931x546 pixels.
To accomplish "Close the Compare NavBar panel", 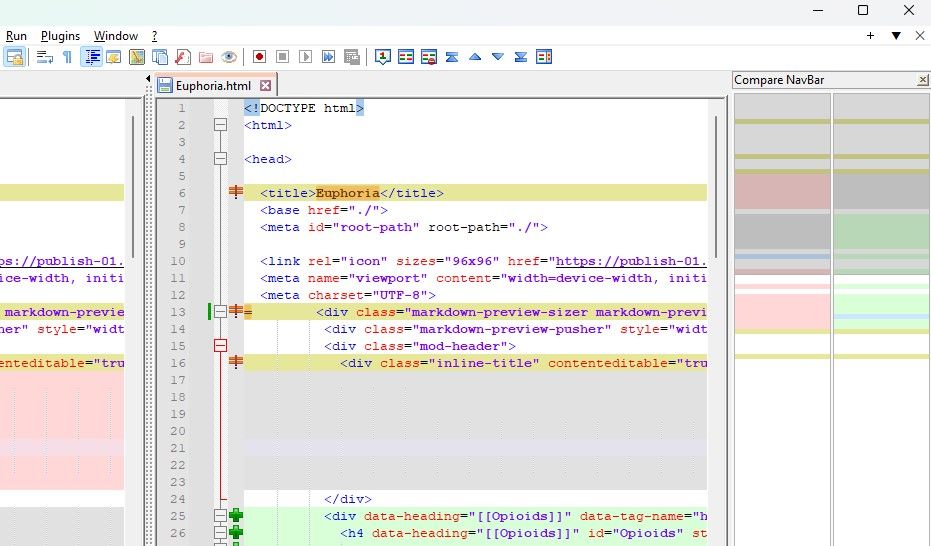I will (x=922, y=80).
